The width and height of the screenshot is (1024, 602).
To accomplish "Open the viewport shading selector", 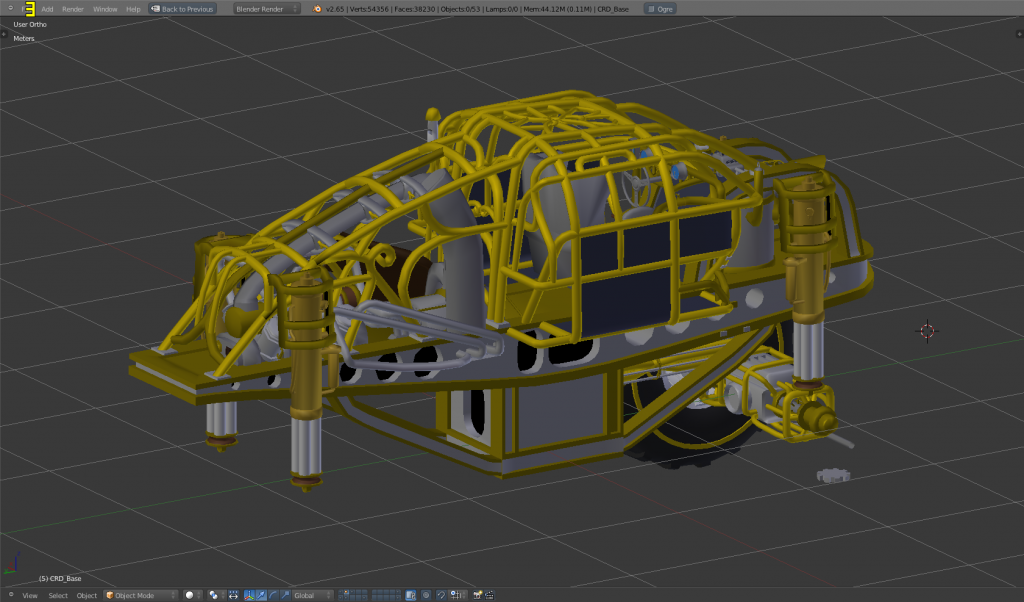I will point(193,595).
